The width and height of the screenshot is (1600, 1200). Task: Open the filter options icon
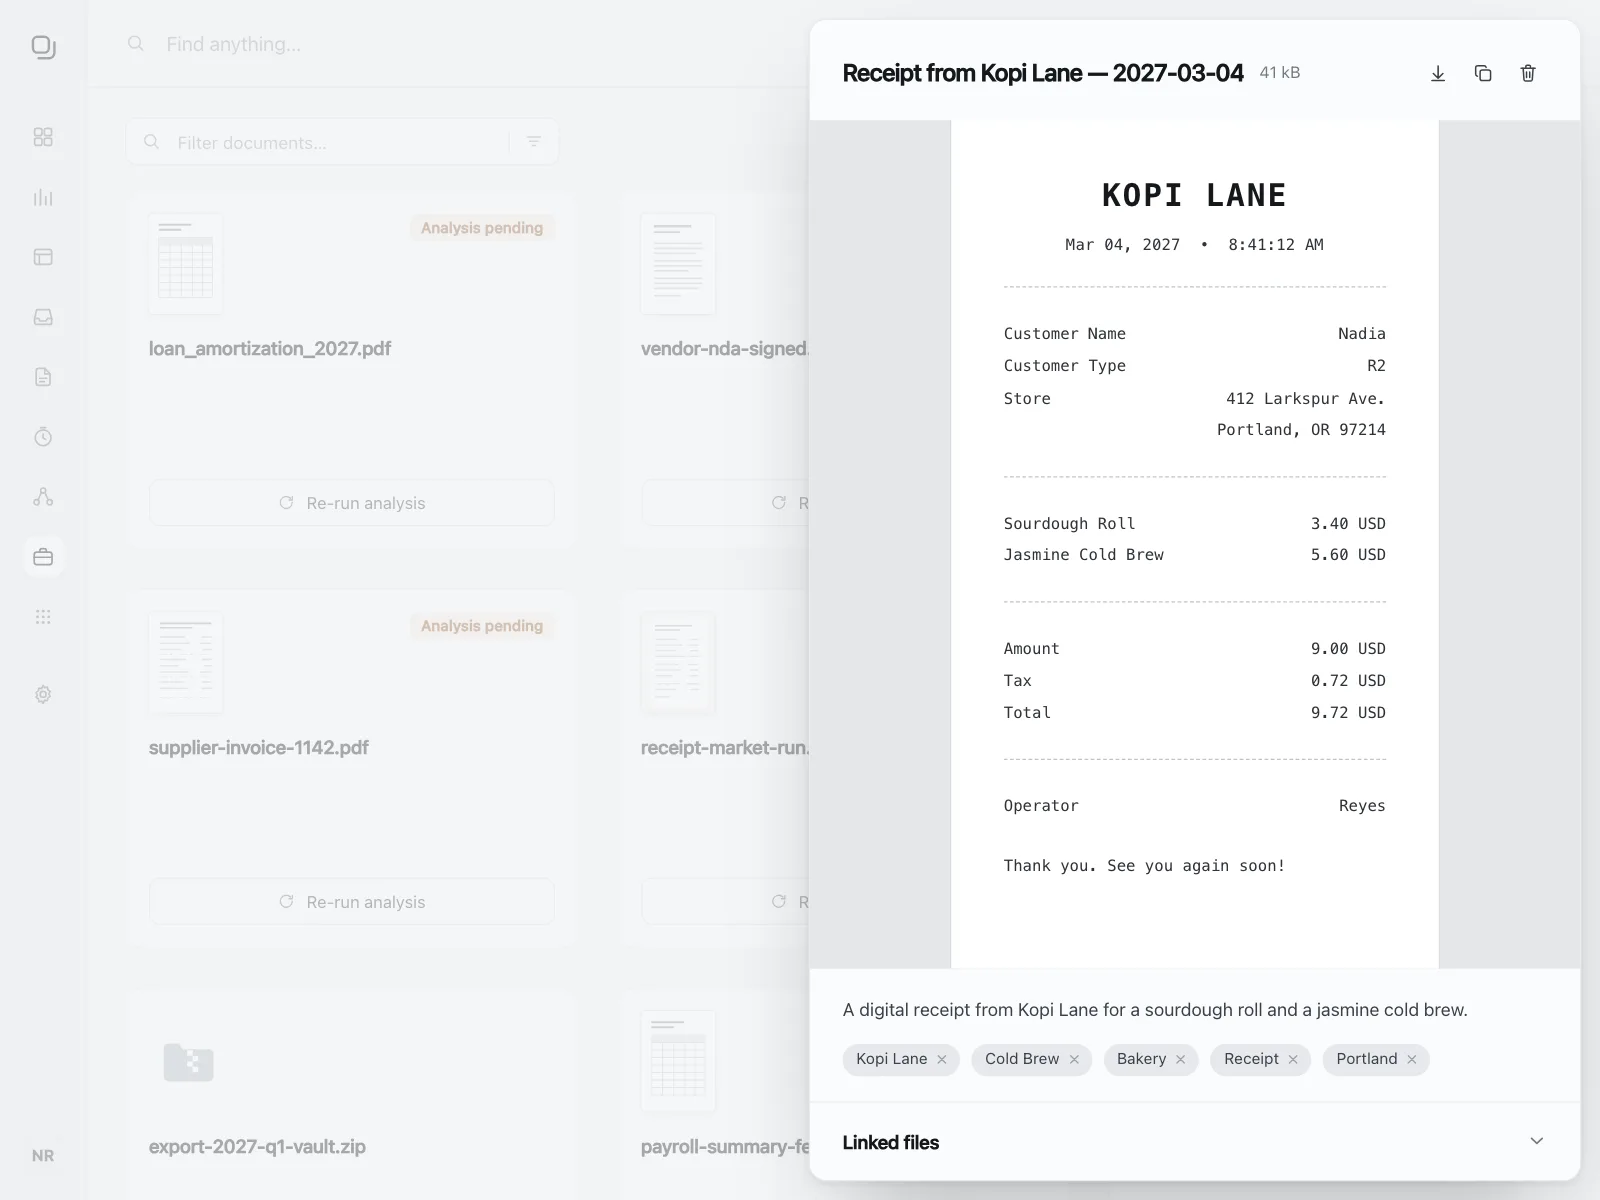(534, 142)
